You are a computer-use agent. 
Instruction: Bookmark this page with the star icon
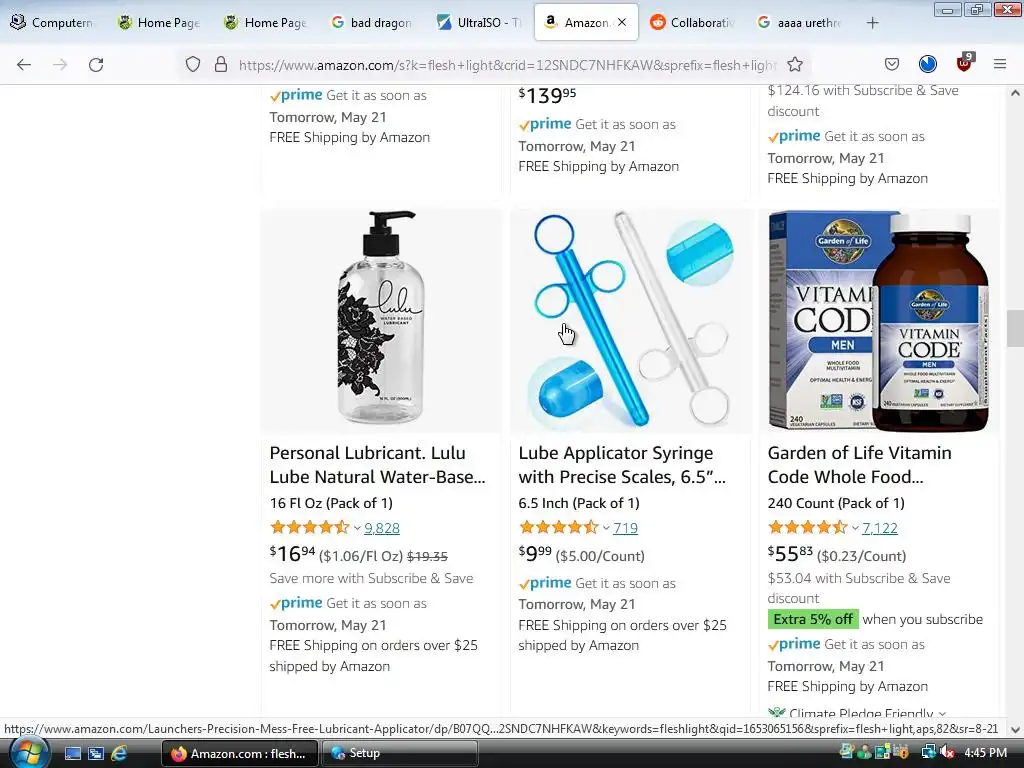(x=794, y=65)
